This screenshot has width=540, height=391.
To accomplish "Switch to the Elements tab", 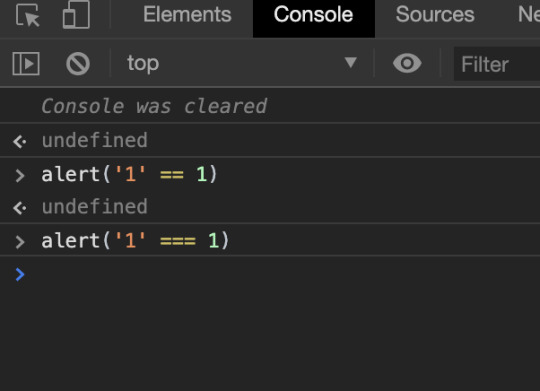I will pos(187,14).
